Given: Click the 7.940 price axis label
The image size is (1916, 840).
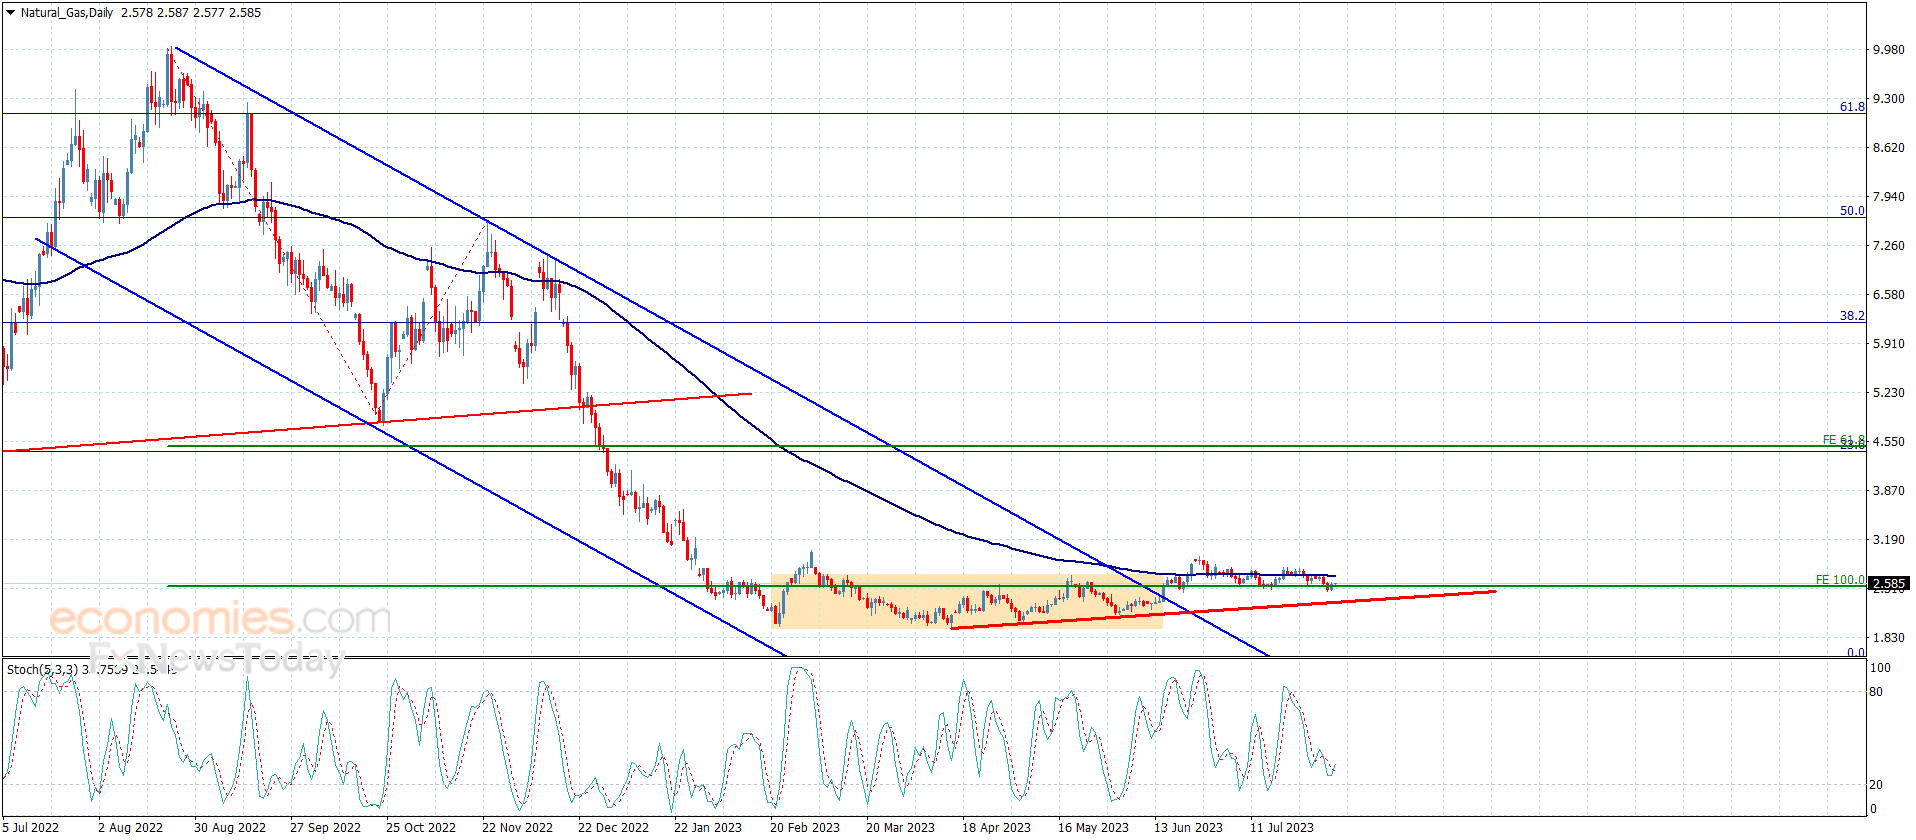Looking at the screenshot, I should click(x=1889, y=197).
